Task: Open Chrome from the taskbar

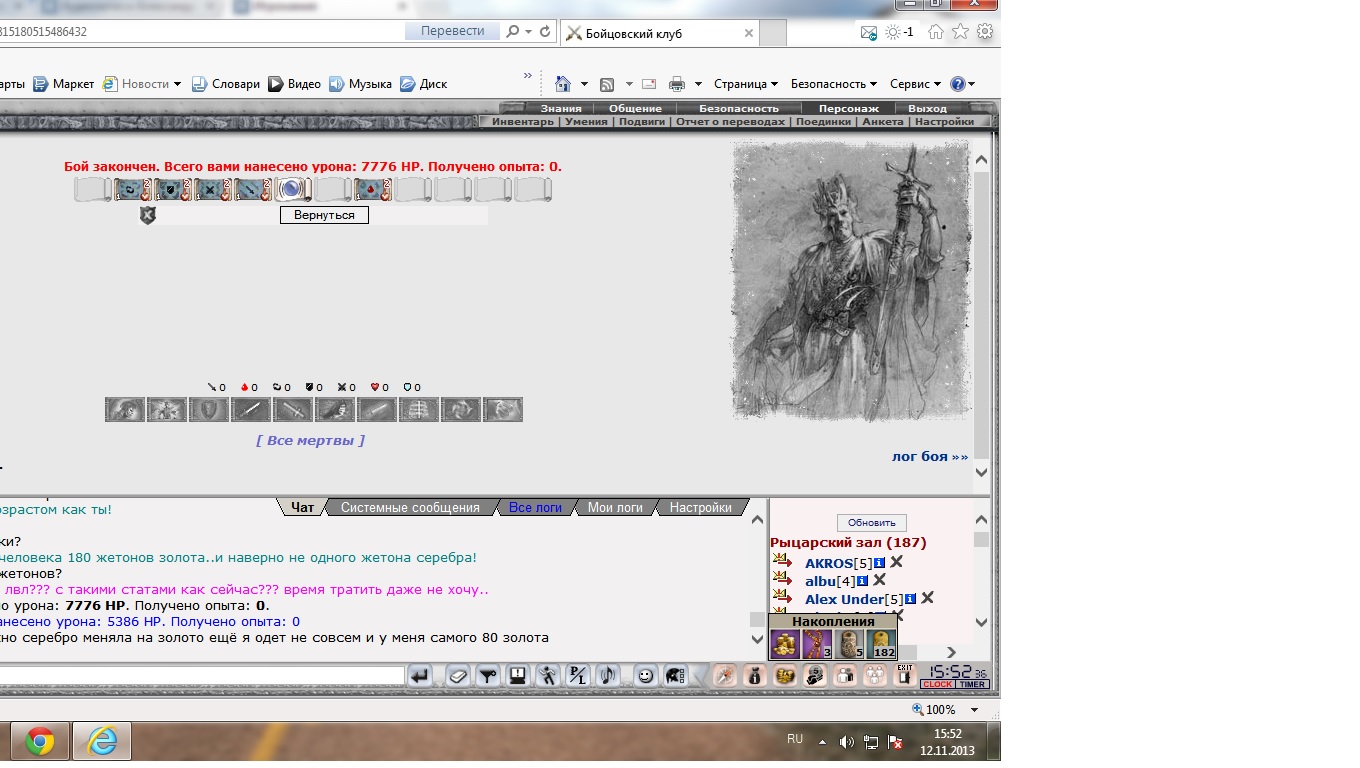Action: [40, 741]
